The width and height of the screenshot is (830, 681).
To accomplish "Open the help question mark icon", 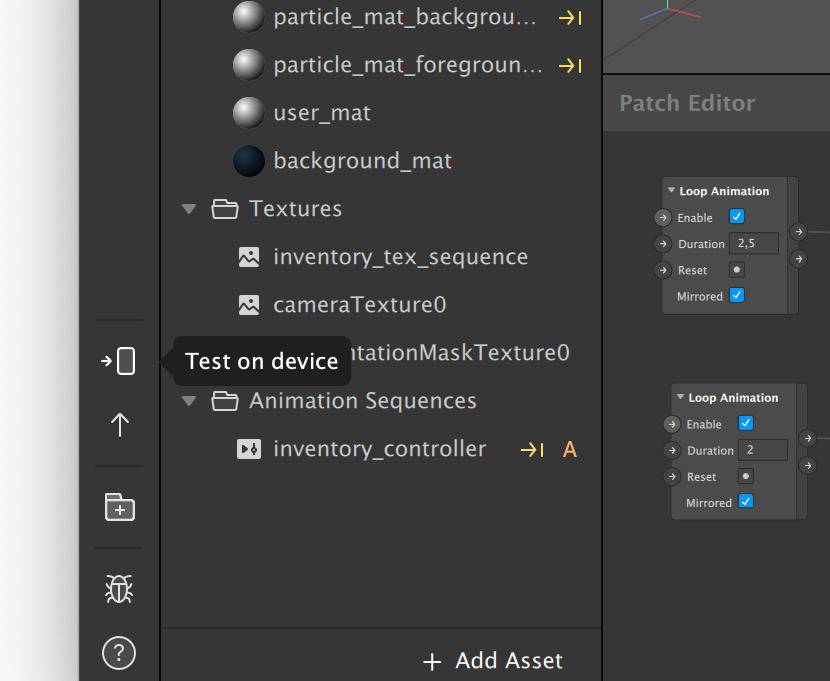I will (x=119, y=653).
